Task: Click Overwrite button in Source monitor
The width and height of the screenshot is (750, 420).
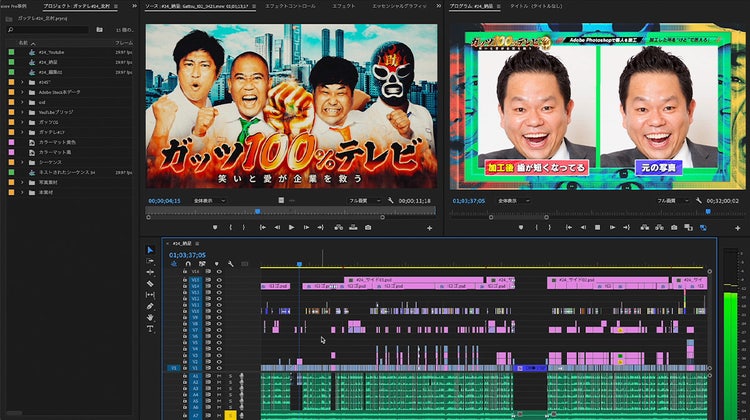Action: pyautogui.click(x=353, y=228)
